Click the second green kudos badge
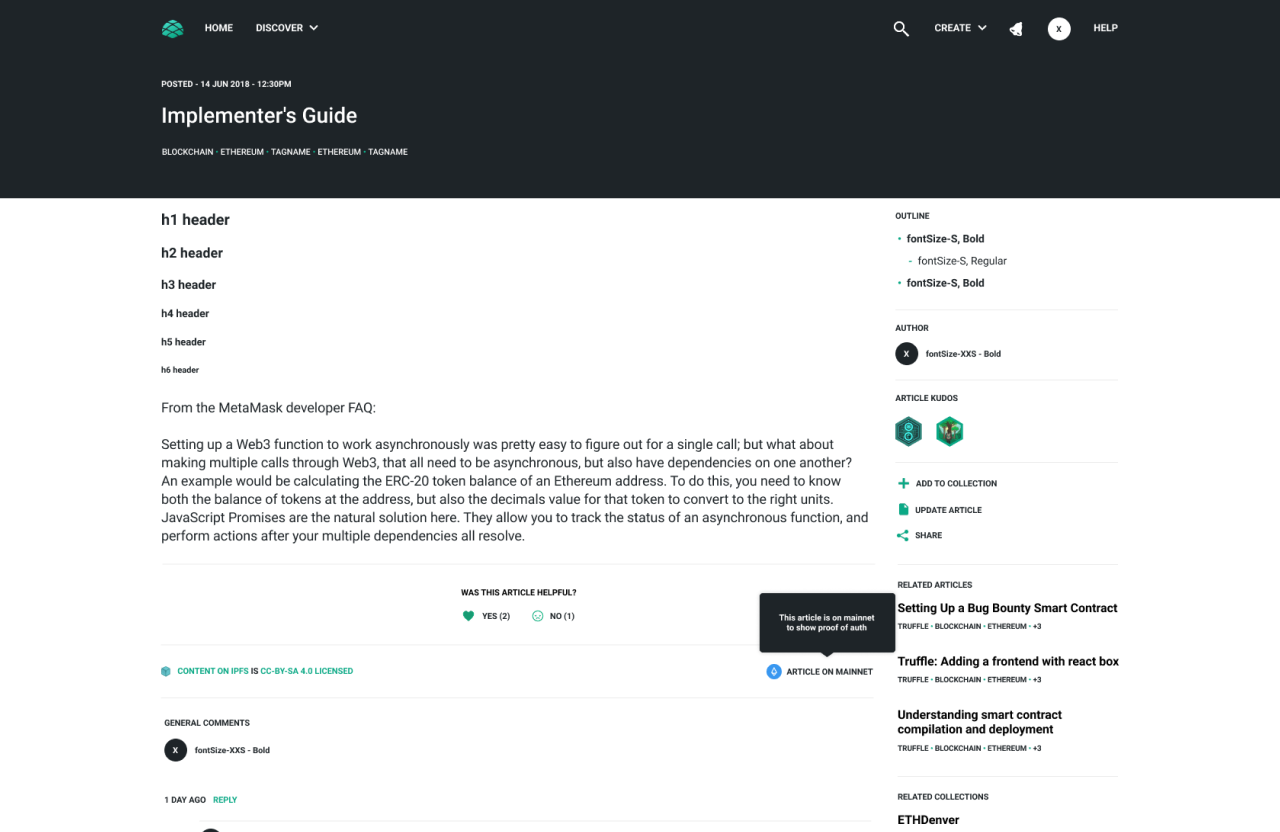 click(x=949, y=432)
